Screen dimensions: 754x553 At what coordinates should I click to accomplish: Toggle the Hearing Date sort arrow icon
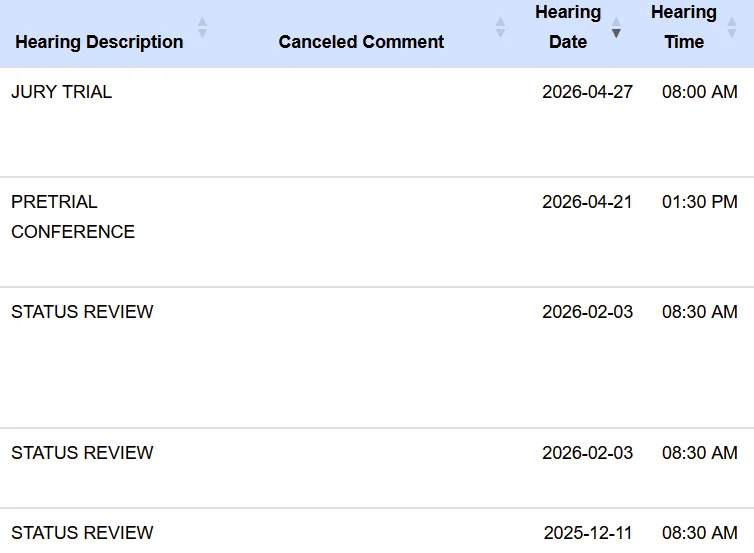[616, 28]
